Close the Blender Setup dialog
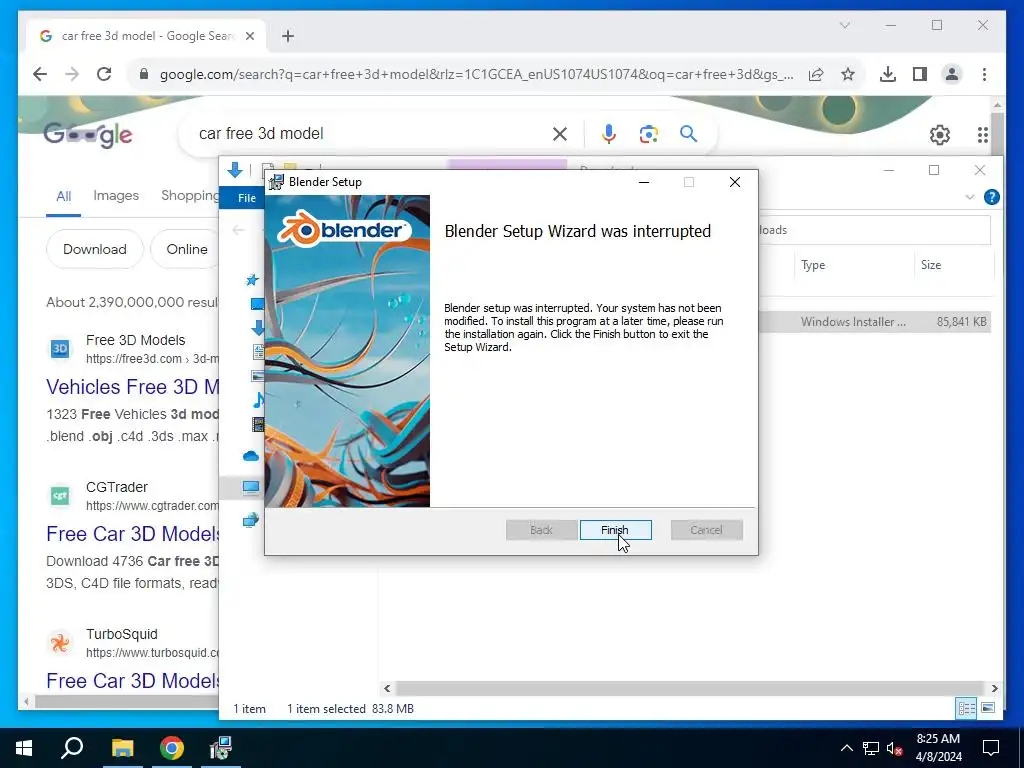1024x768 pixels. pyautogui.click(x=735, y=182)
